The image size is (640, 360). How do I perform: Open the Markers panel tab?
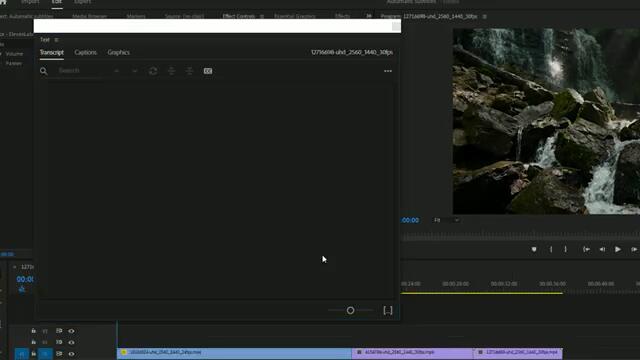point(136,16)
